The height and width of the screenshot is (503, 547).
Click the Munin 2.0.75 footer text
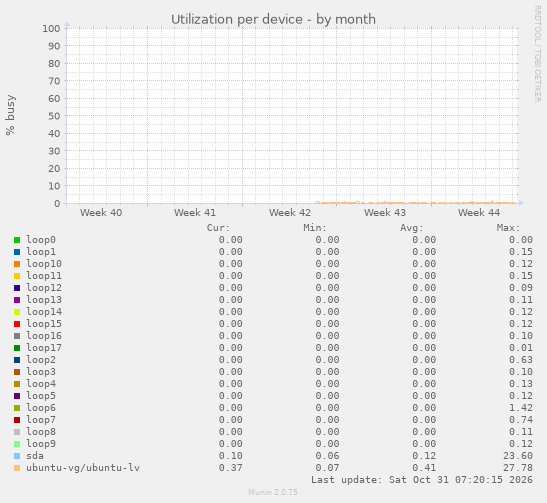pos(273,492)
